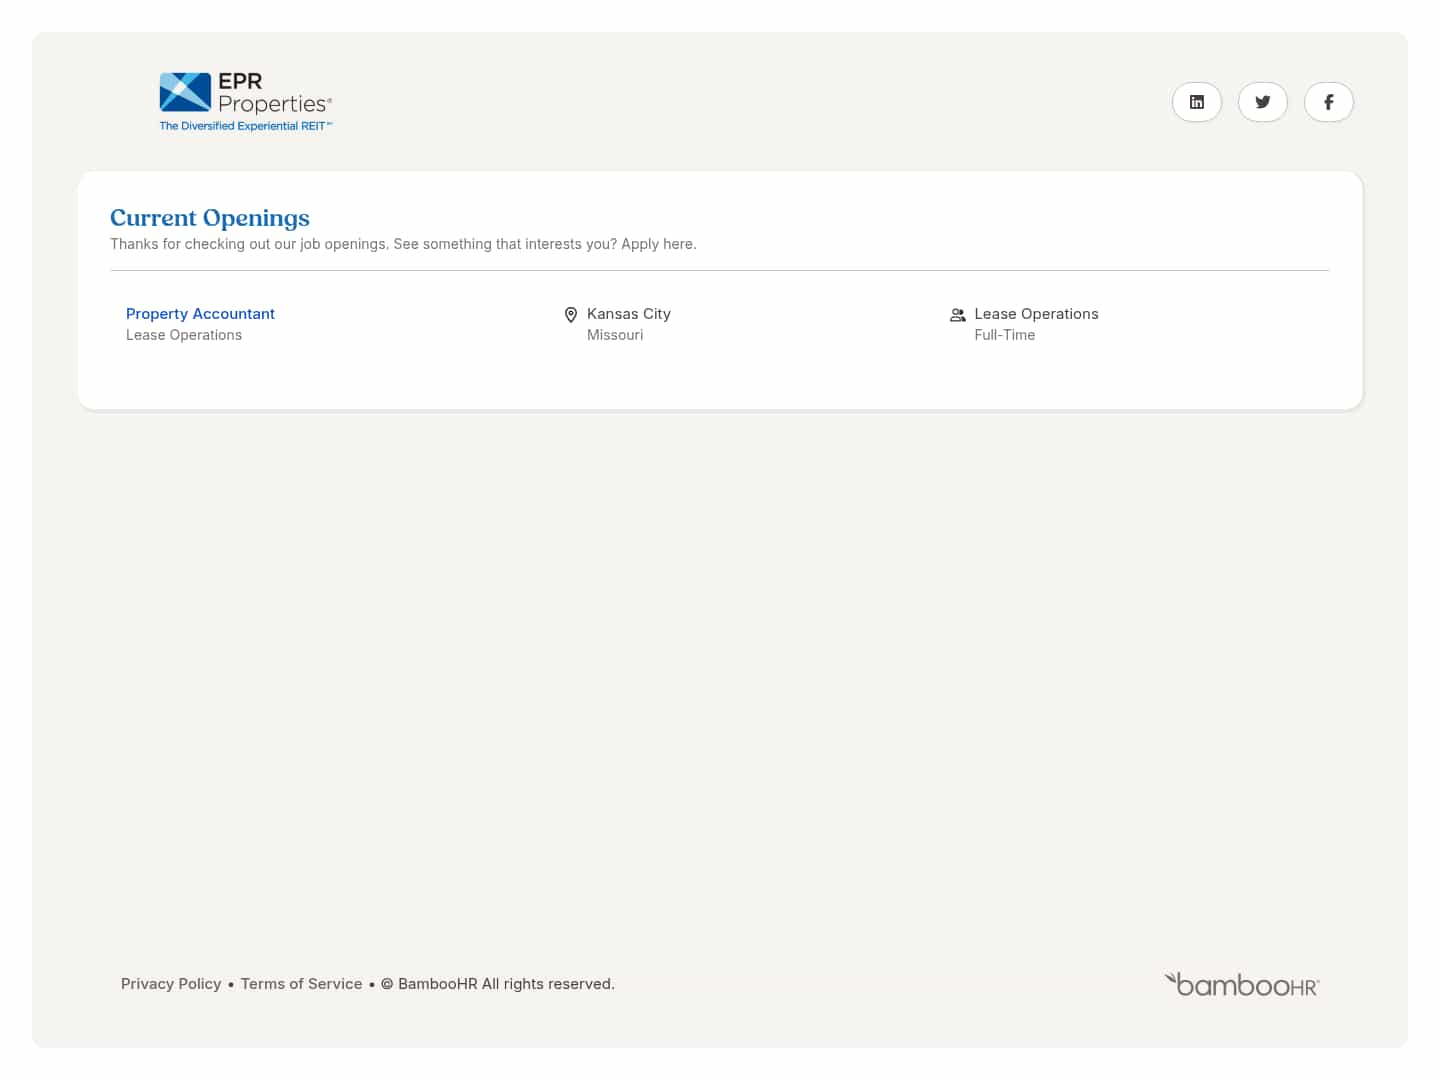Open the Terms of Service

tap(301, 984)
